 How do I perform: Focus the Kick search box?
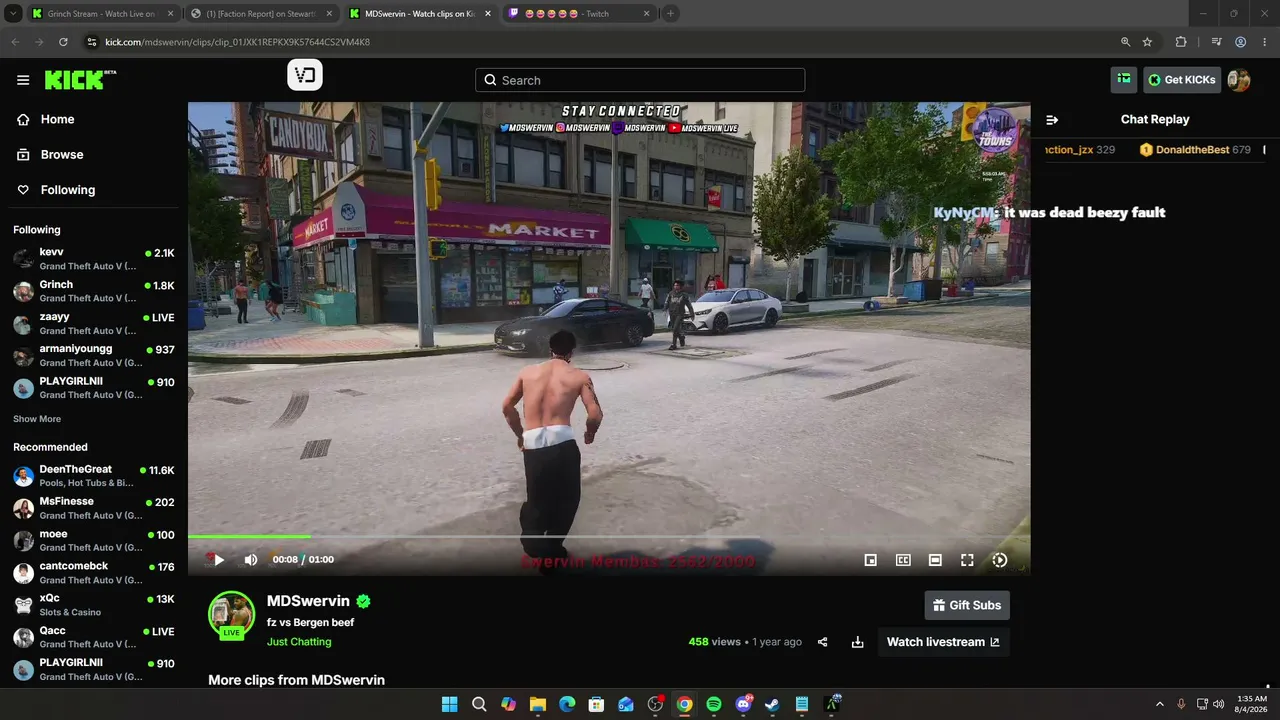(640, 80)
